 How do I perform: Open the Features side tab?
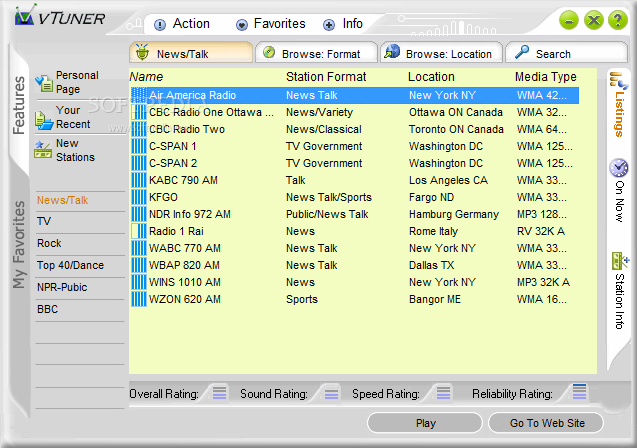pyautogui.click(x=19, y=105)
